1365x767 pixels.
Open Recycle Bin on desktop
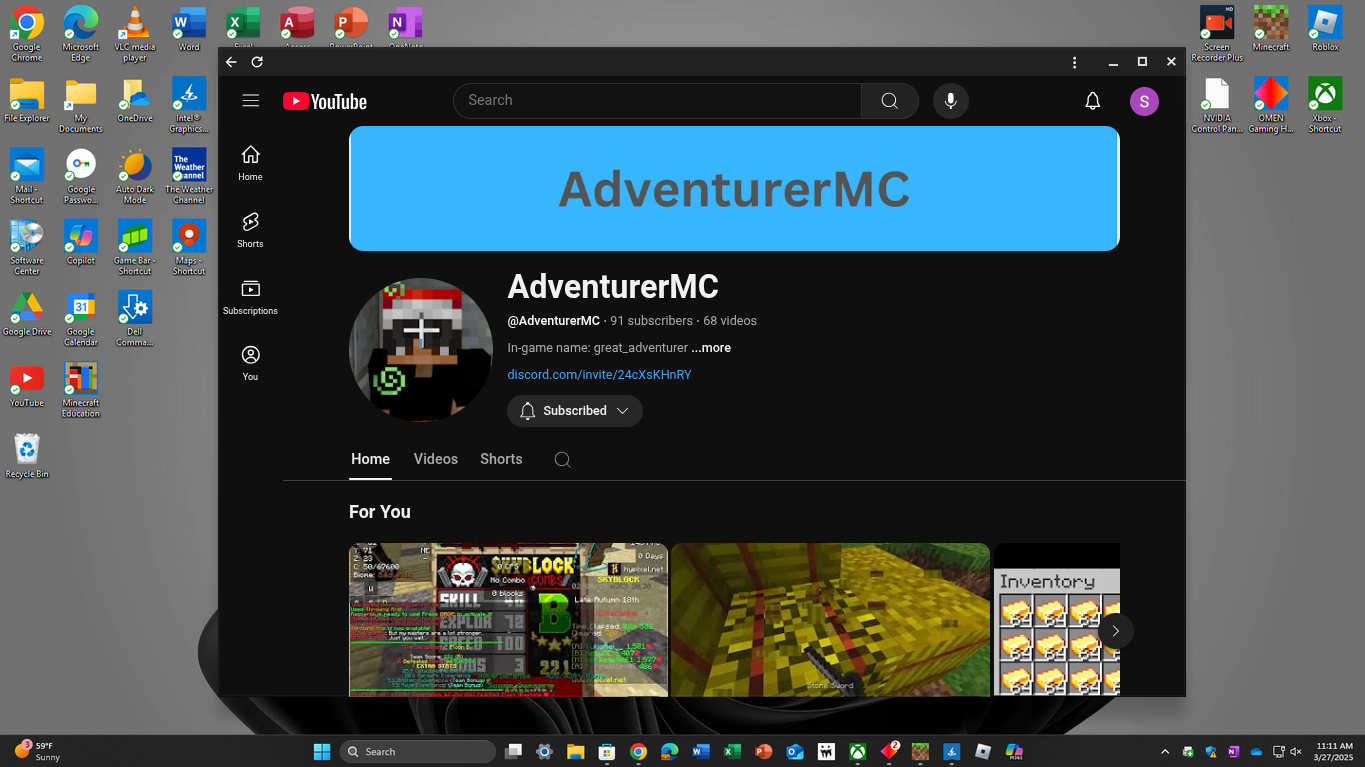tap(27, 456)
